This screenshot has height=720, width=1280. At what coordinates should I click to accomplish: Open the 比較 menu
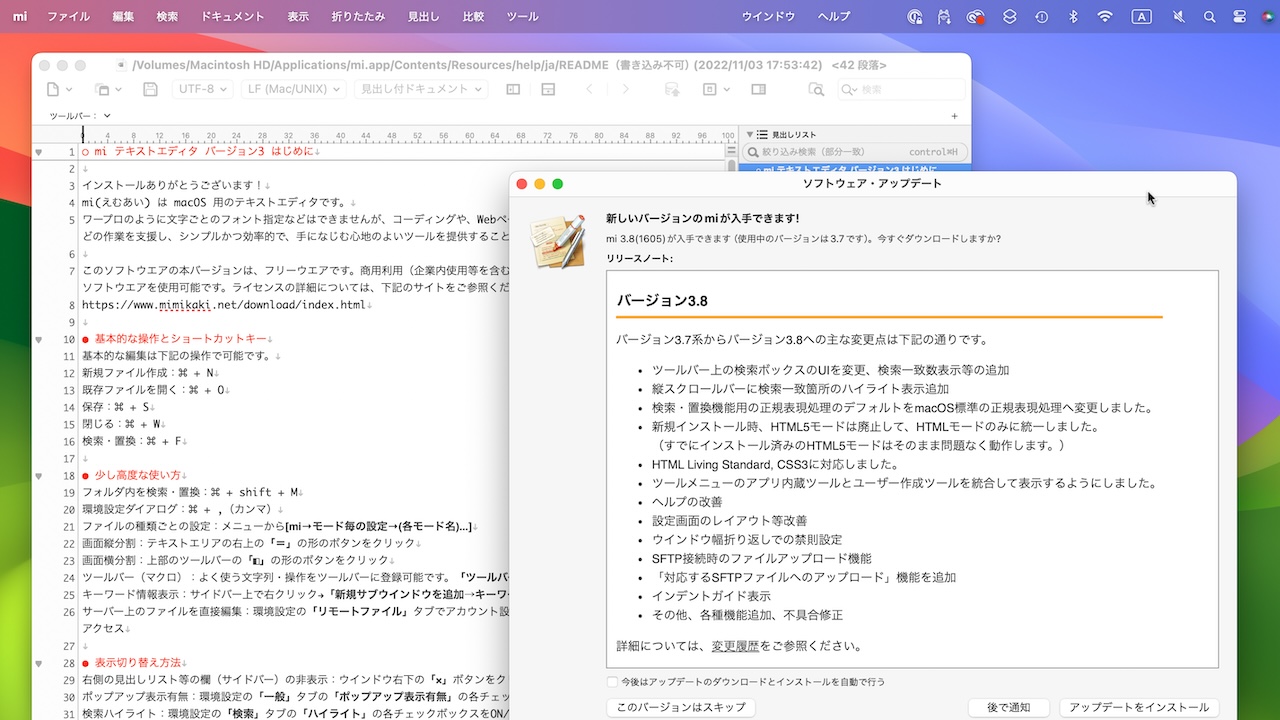coord(473,16)
